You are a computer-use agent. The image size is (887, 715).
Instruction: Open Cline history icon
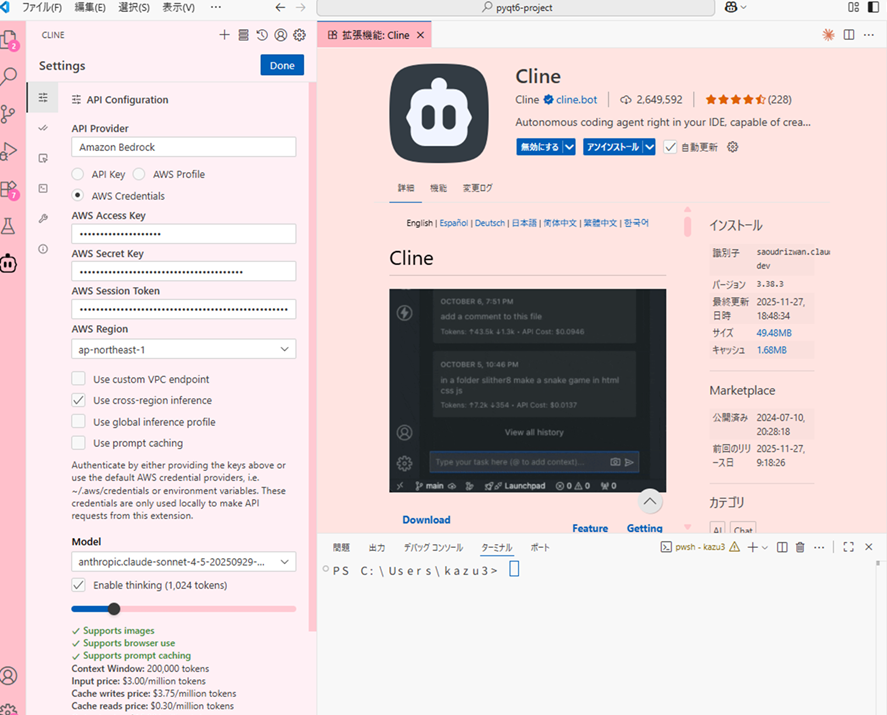click(x=262, y=35)
